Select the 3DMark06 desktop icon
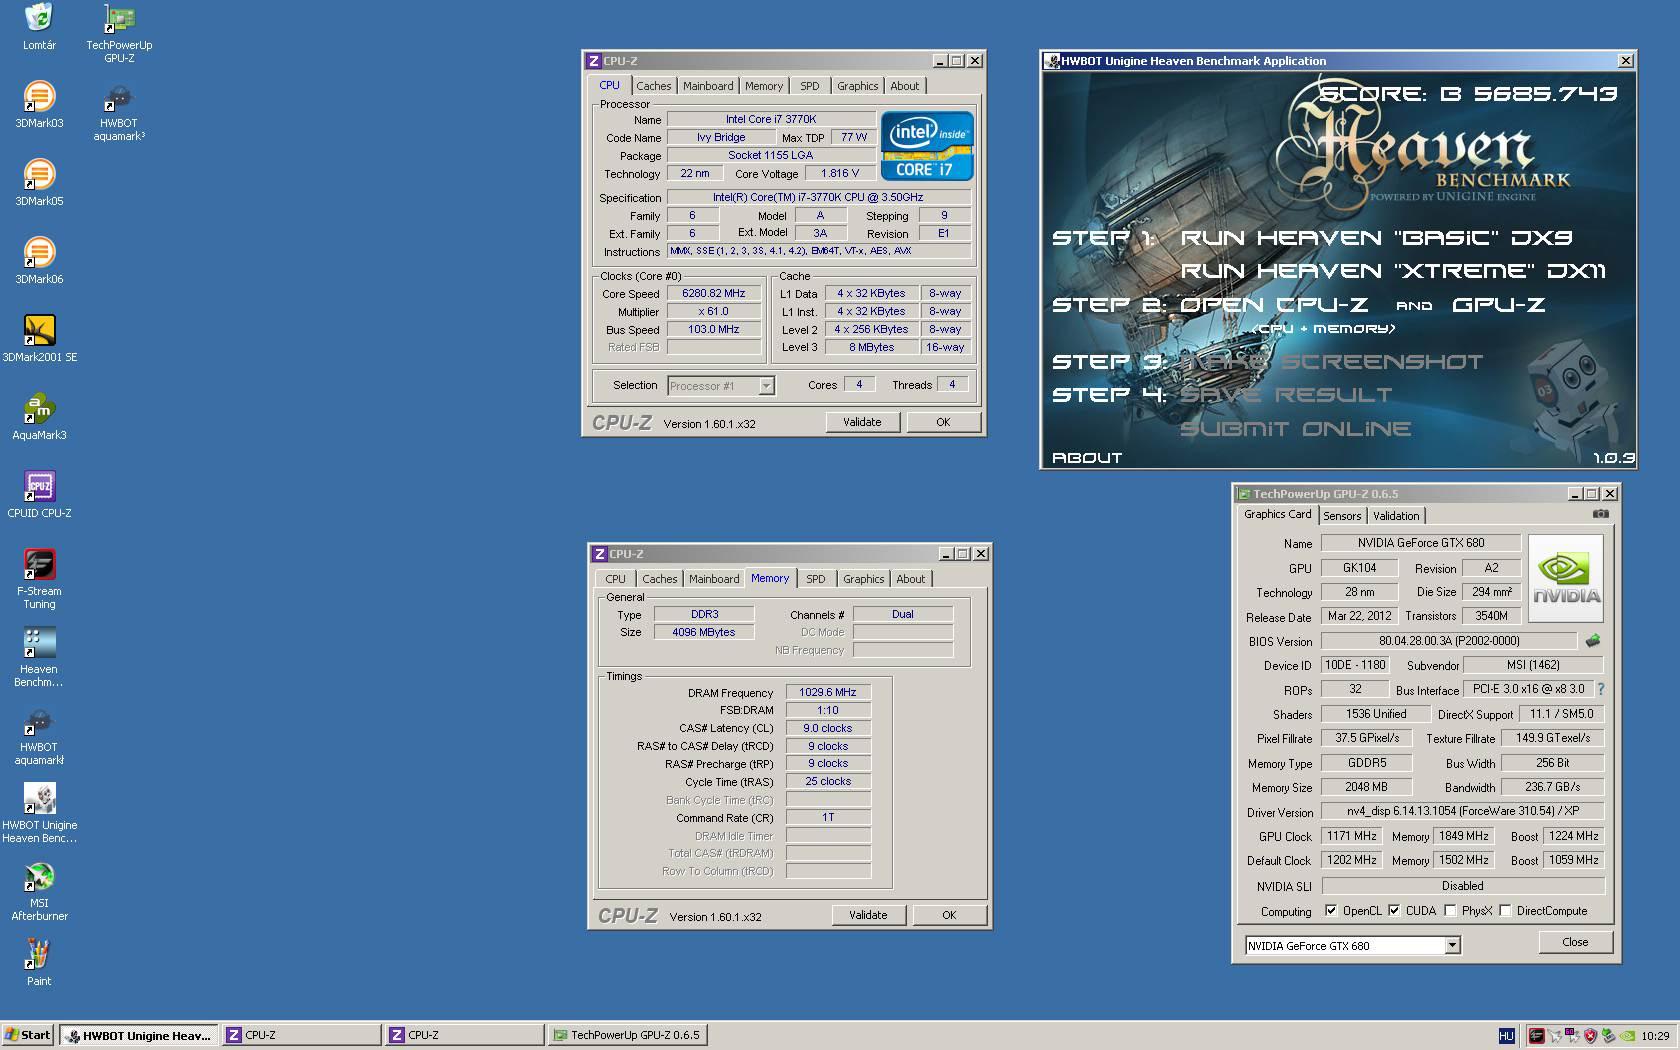The image size is (1680, 1050). point(39,261)
